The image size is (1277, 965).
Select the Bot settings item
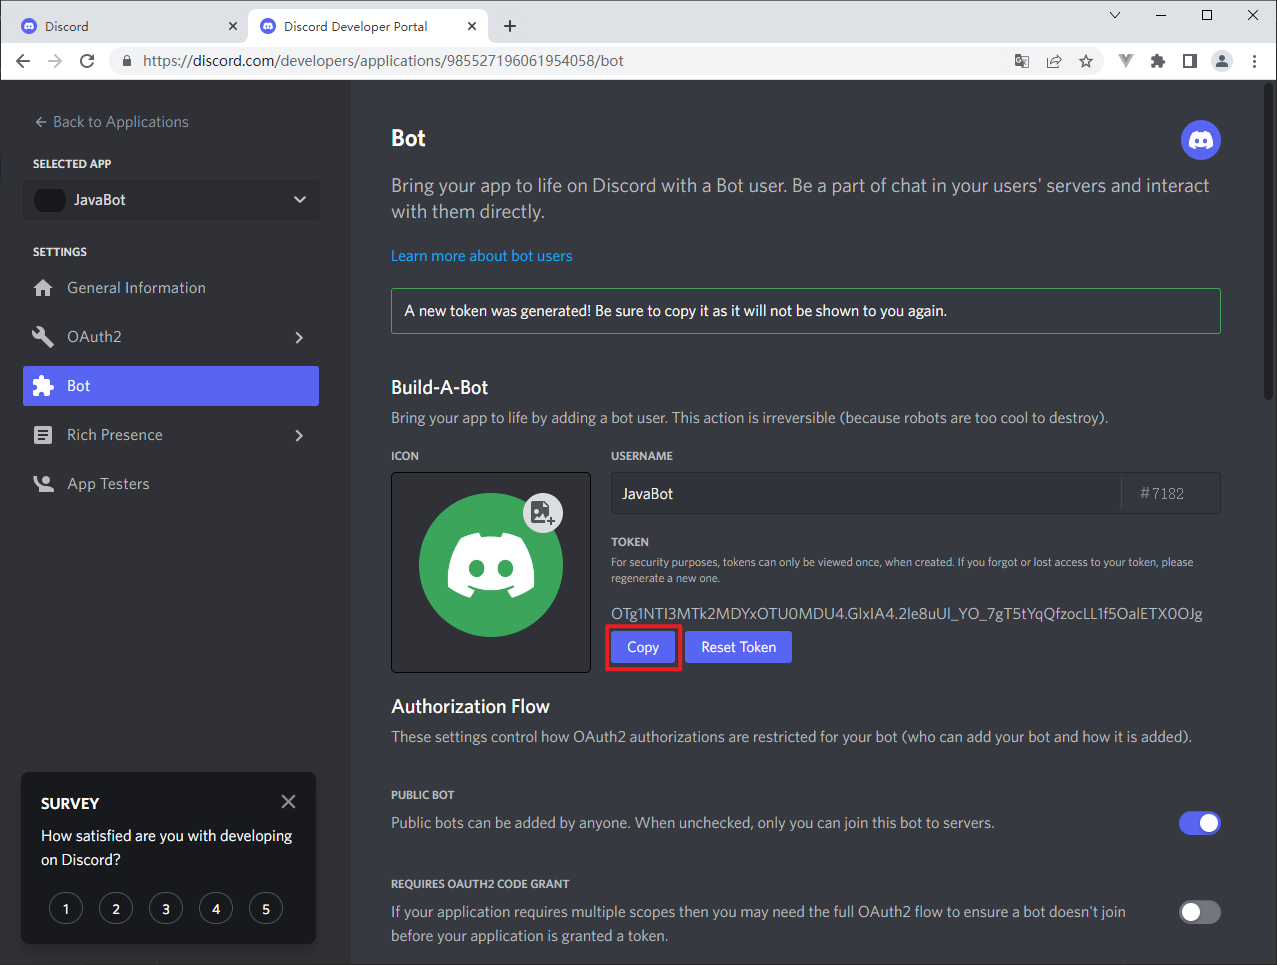171,386
